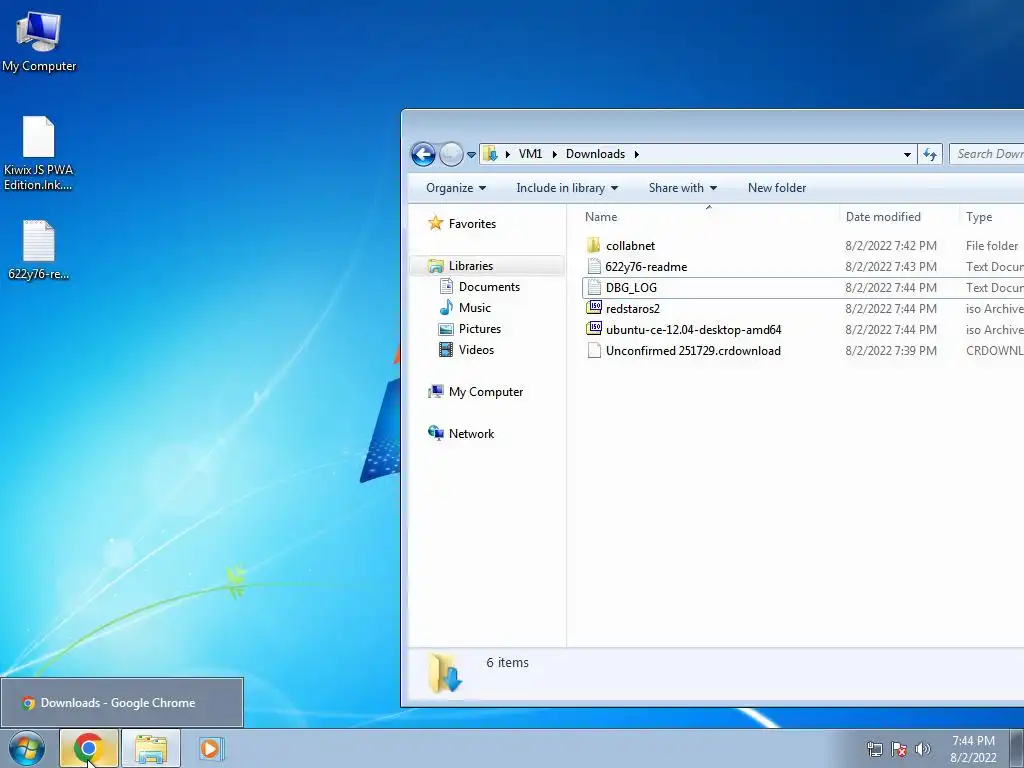Click the Videos filmstrip icon
Image resolution: width=1024 pixels, height=768 pixels.
point(446,350)
